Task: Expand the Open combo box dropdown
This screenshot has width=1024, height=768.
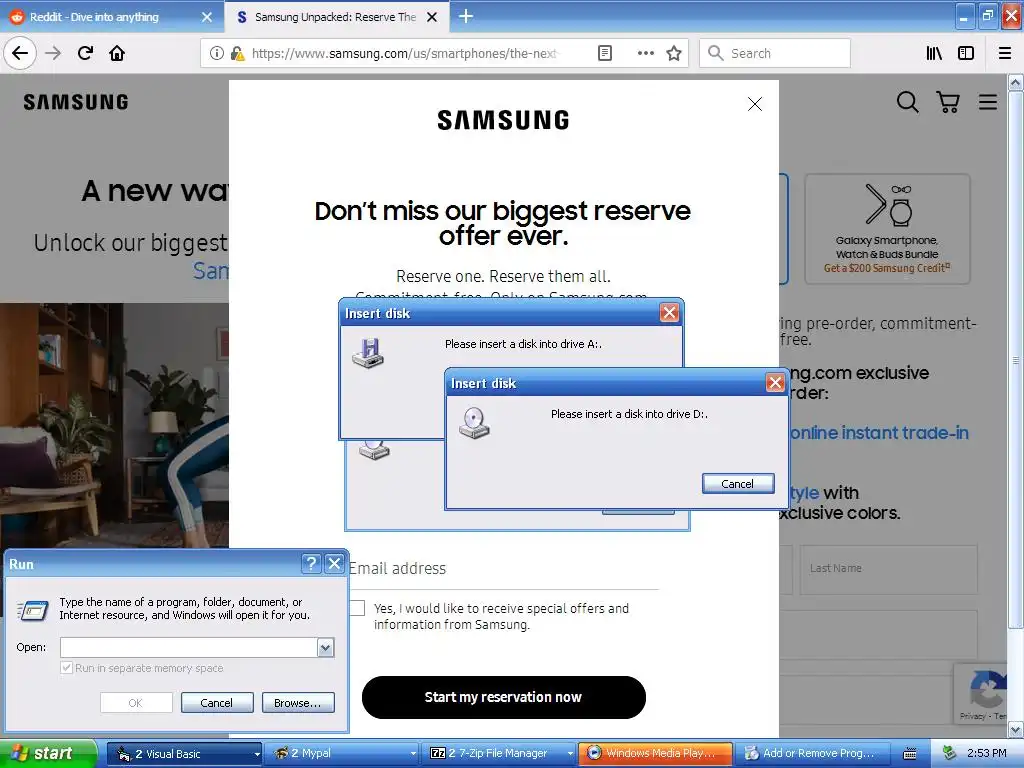Action: click(325, 647)
